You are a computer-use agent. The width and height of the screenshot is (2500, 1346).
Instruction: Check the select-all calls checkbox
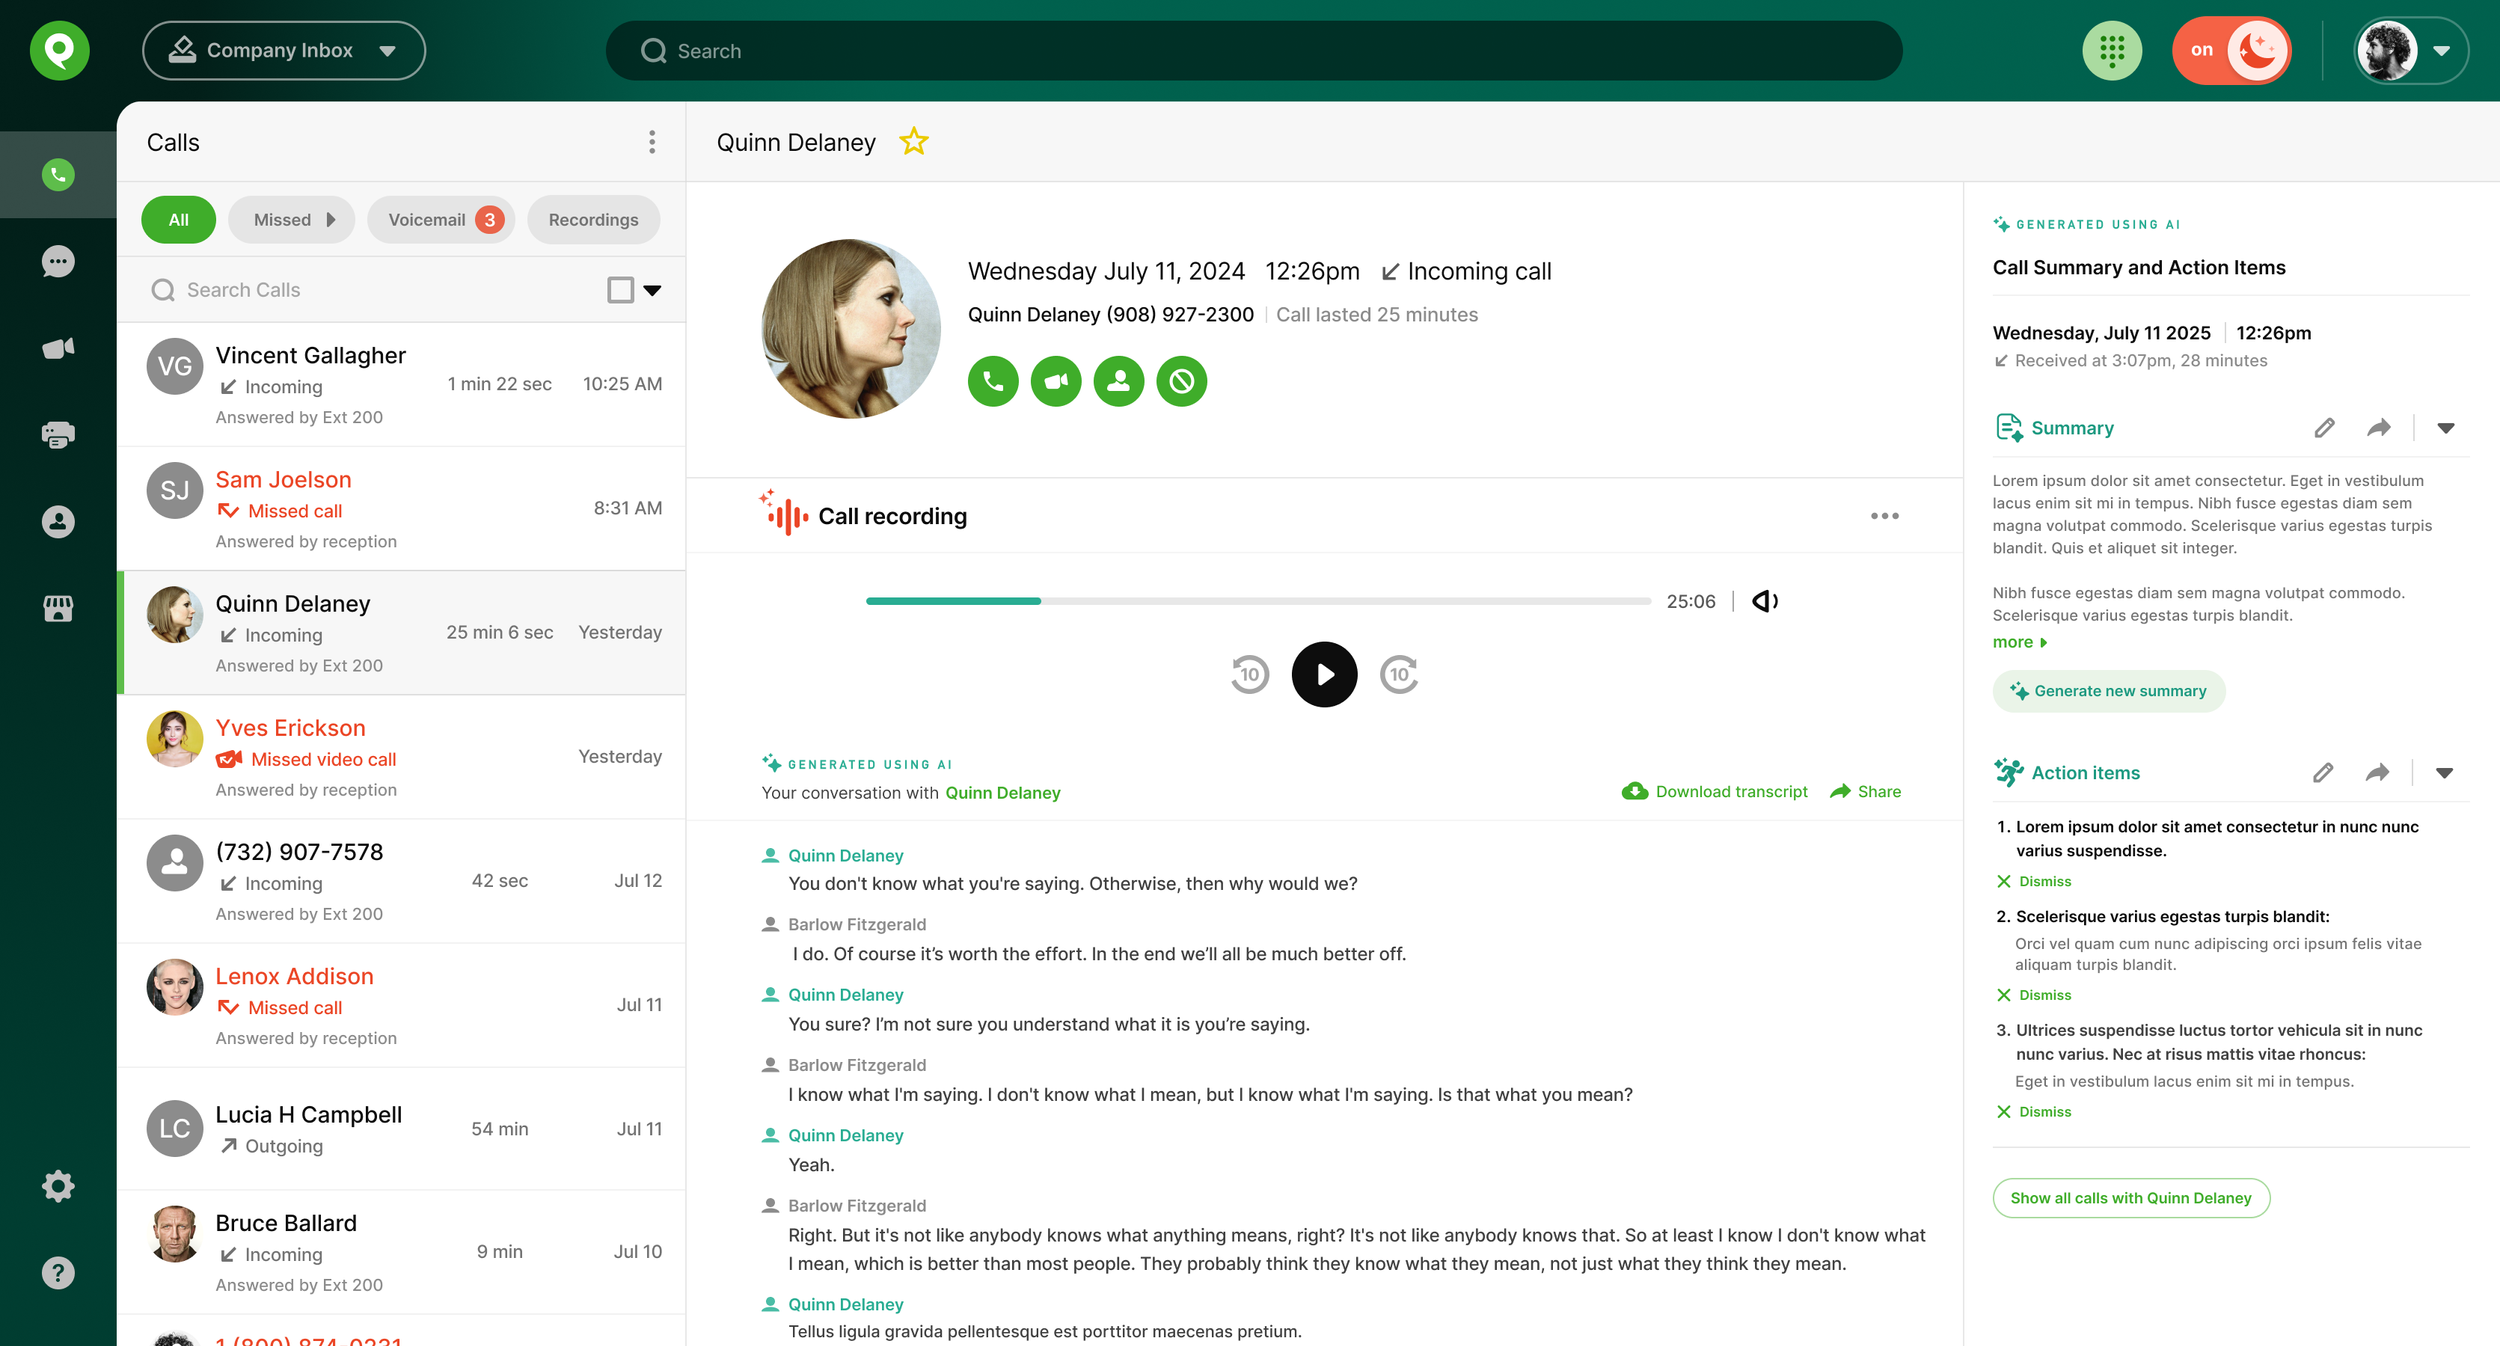point(621,289)
